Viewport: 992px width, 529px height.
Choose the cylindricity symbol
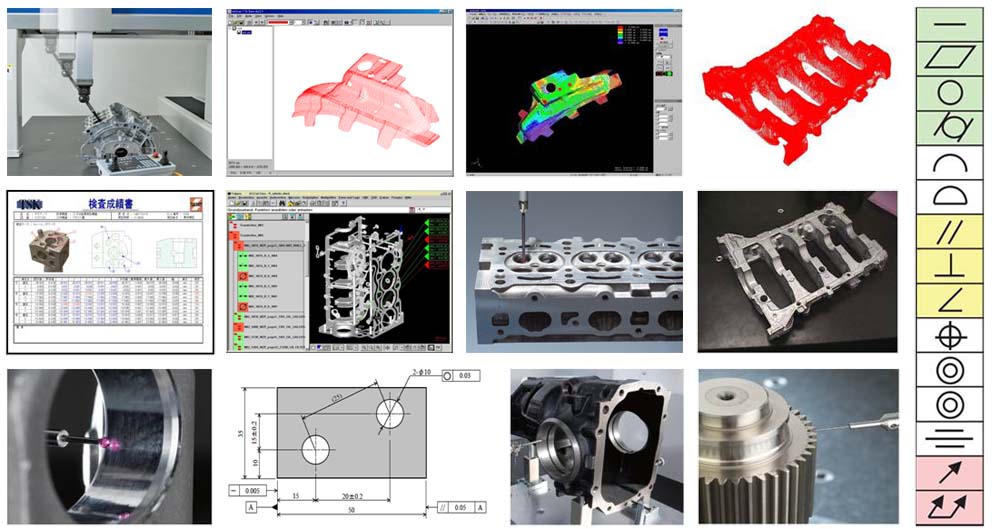(949, 126)
